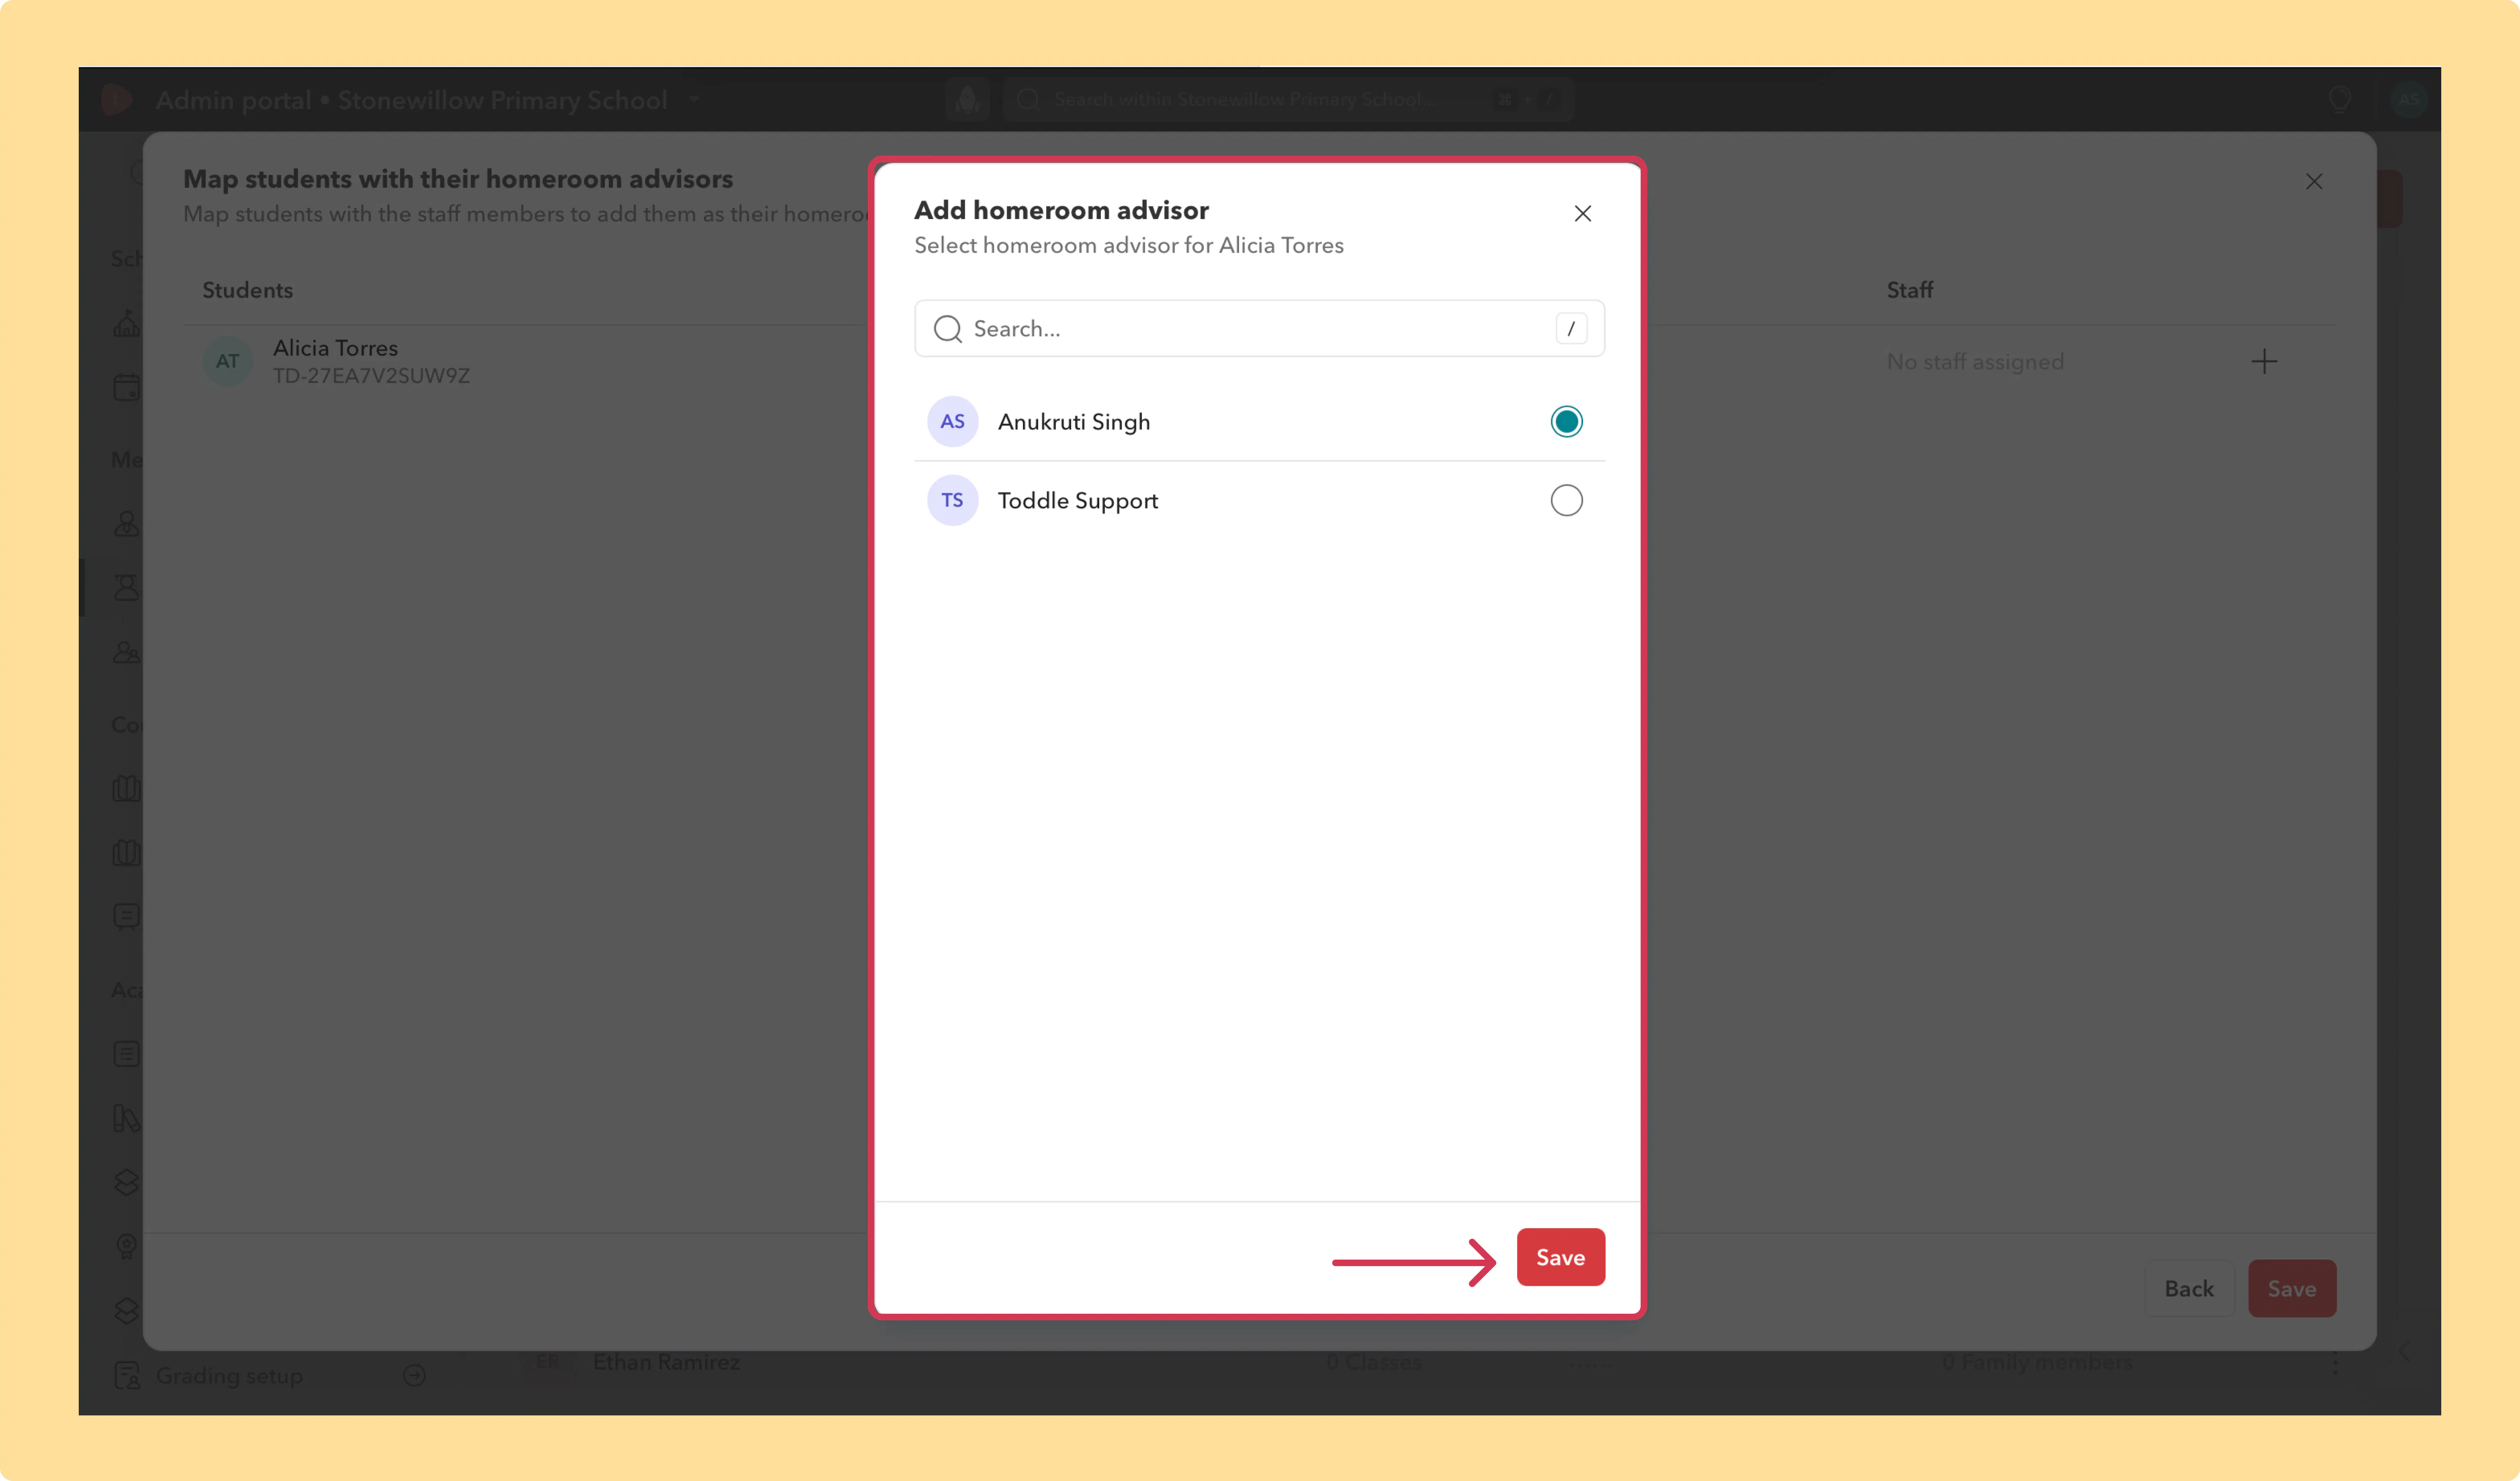Image resolution: width=2520 pixels, height=1481 pixels.
Task: Click the magnifier icon in the advisor search box
Action: point(947,328)
